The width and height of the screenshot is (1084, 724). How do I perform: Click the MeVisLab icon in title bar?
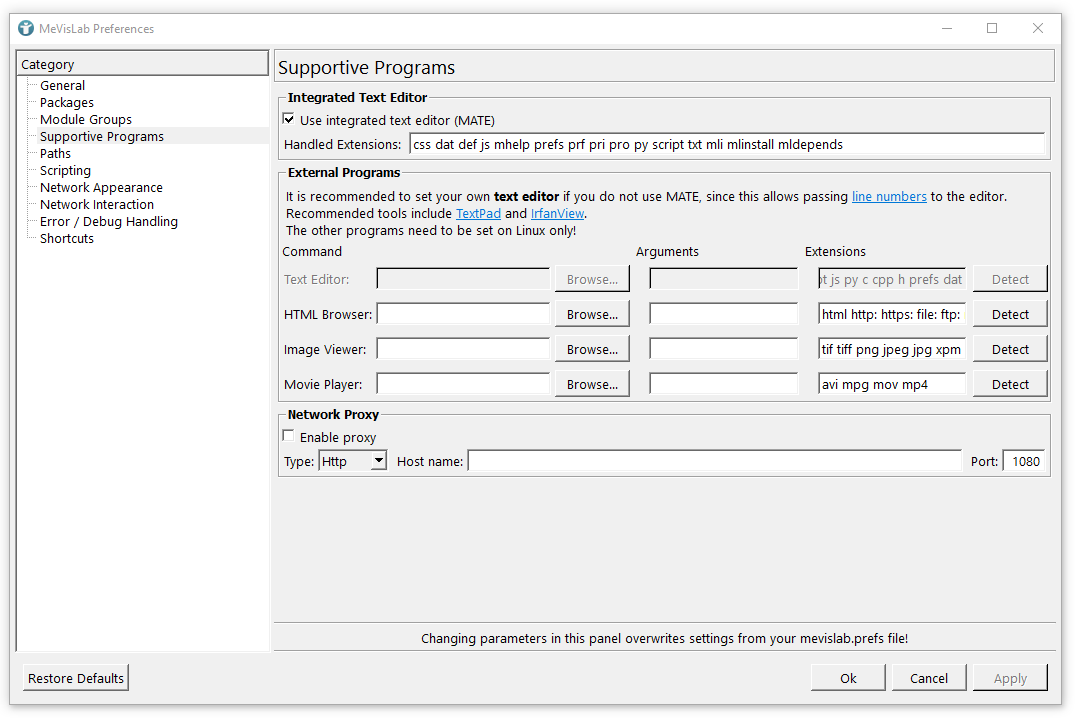[x=26, y=28]
